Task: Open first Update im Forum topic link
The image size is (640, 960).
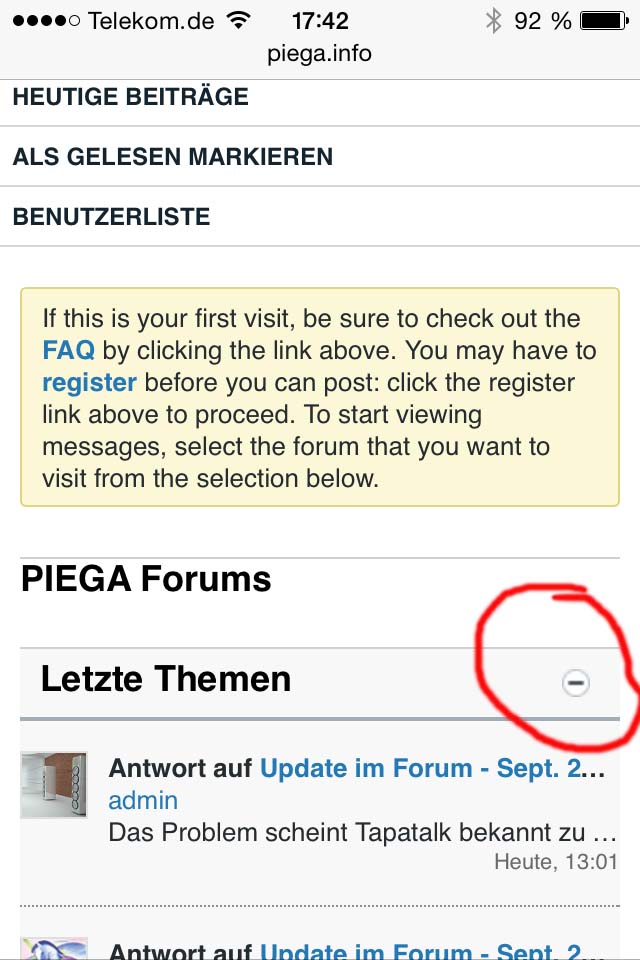Action: (432, 768)
